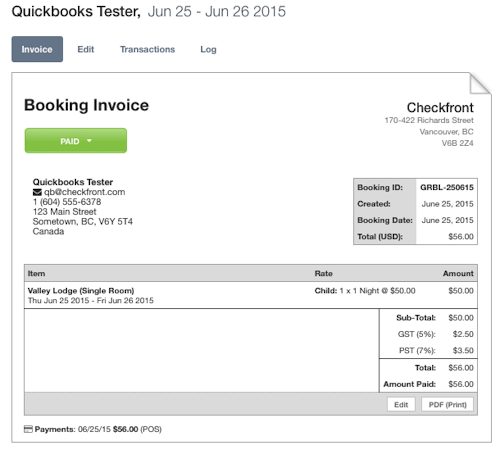
Task: Open the Transactions tab
Action: point(147,49)
